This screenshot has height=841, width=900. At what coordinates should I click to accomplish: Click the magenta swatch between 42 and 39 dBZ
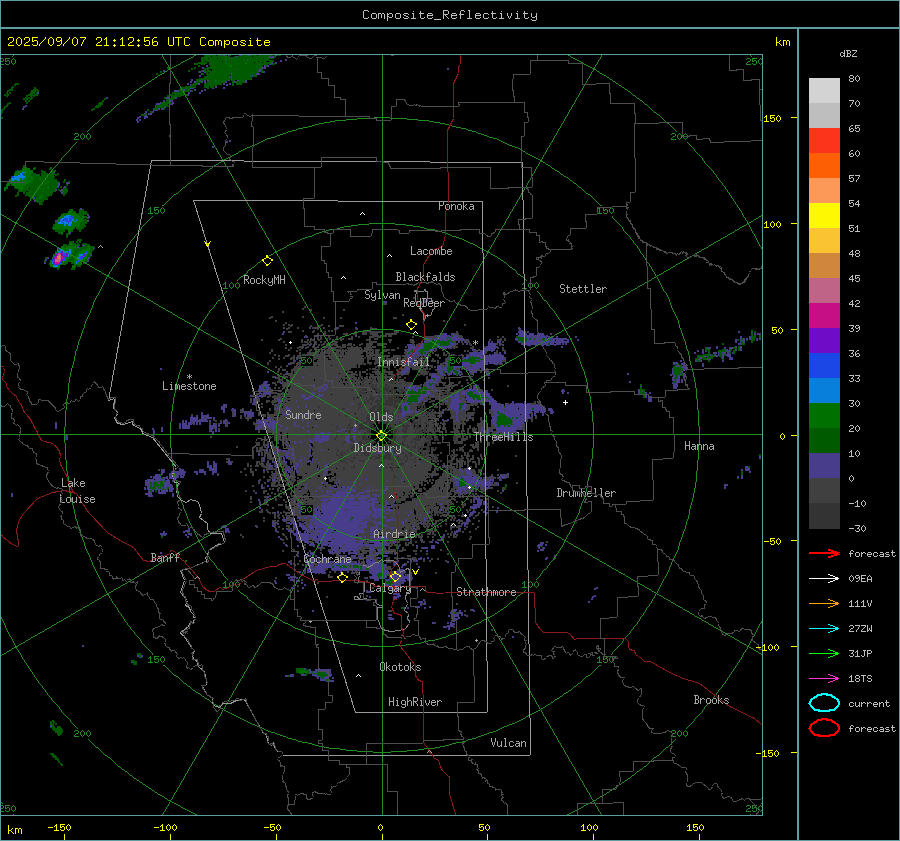pos(824,316)
